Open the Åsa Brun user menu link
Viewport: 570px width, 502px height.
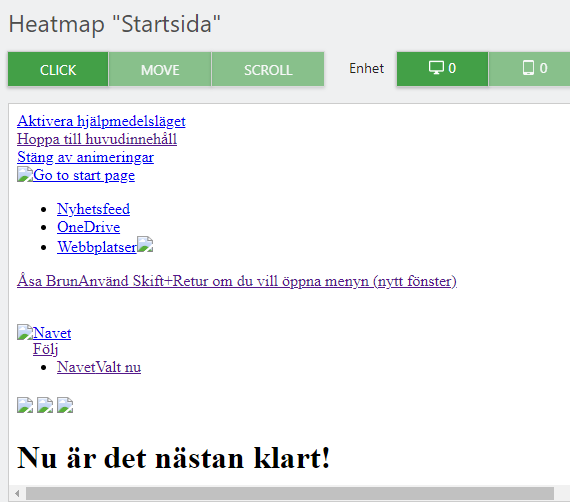coord(237,281)
